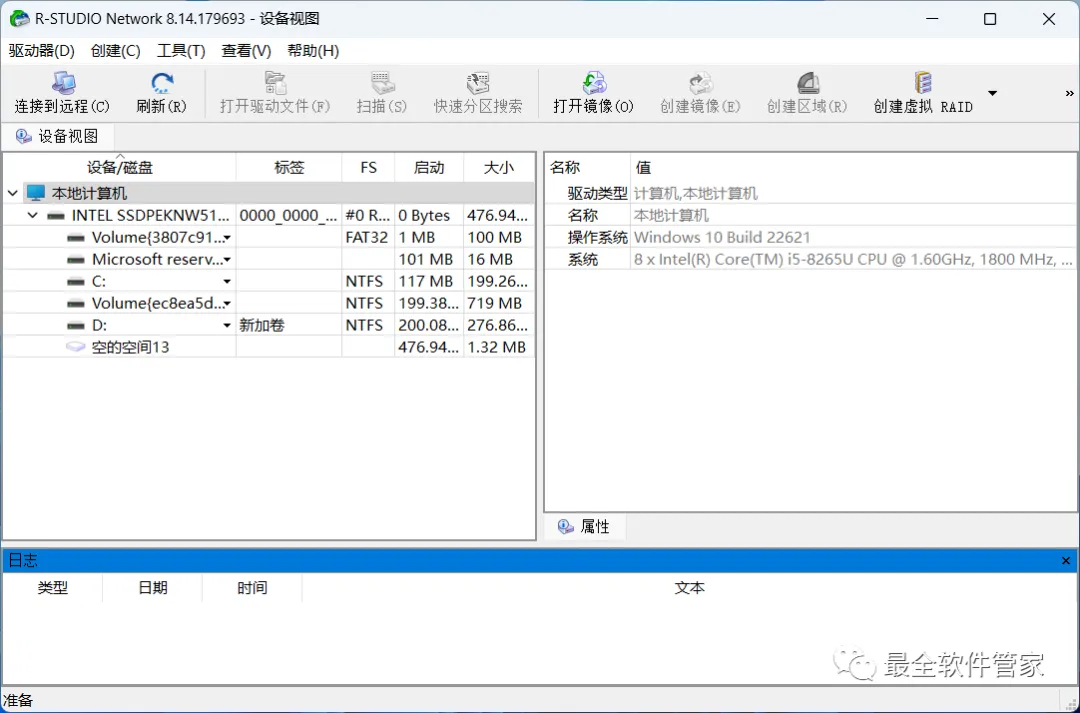The width and height of the screenshot is (1080, 713).
Task: Click the drive icon of the C: partition
Action: coord(76,282)
